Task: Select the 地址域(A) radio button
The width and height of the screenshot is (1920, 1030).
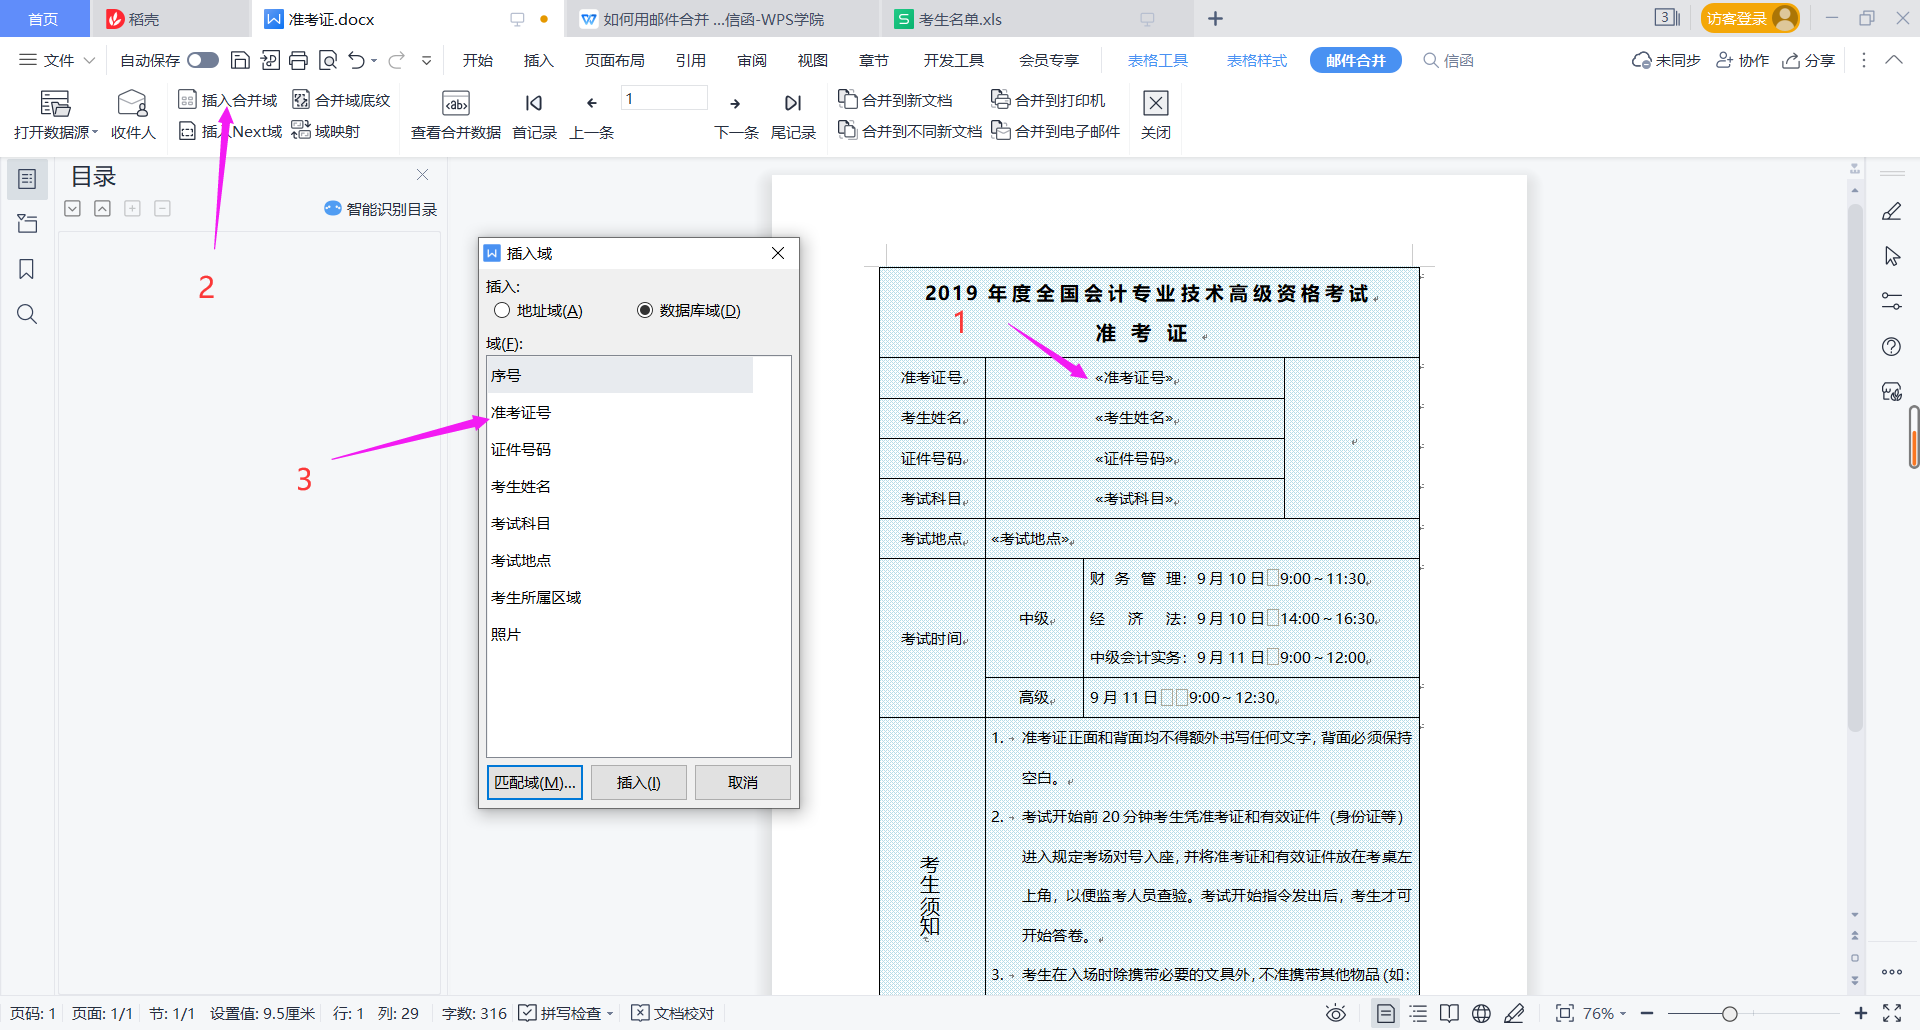Action: click(503, 310)
